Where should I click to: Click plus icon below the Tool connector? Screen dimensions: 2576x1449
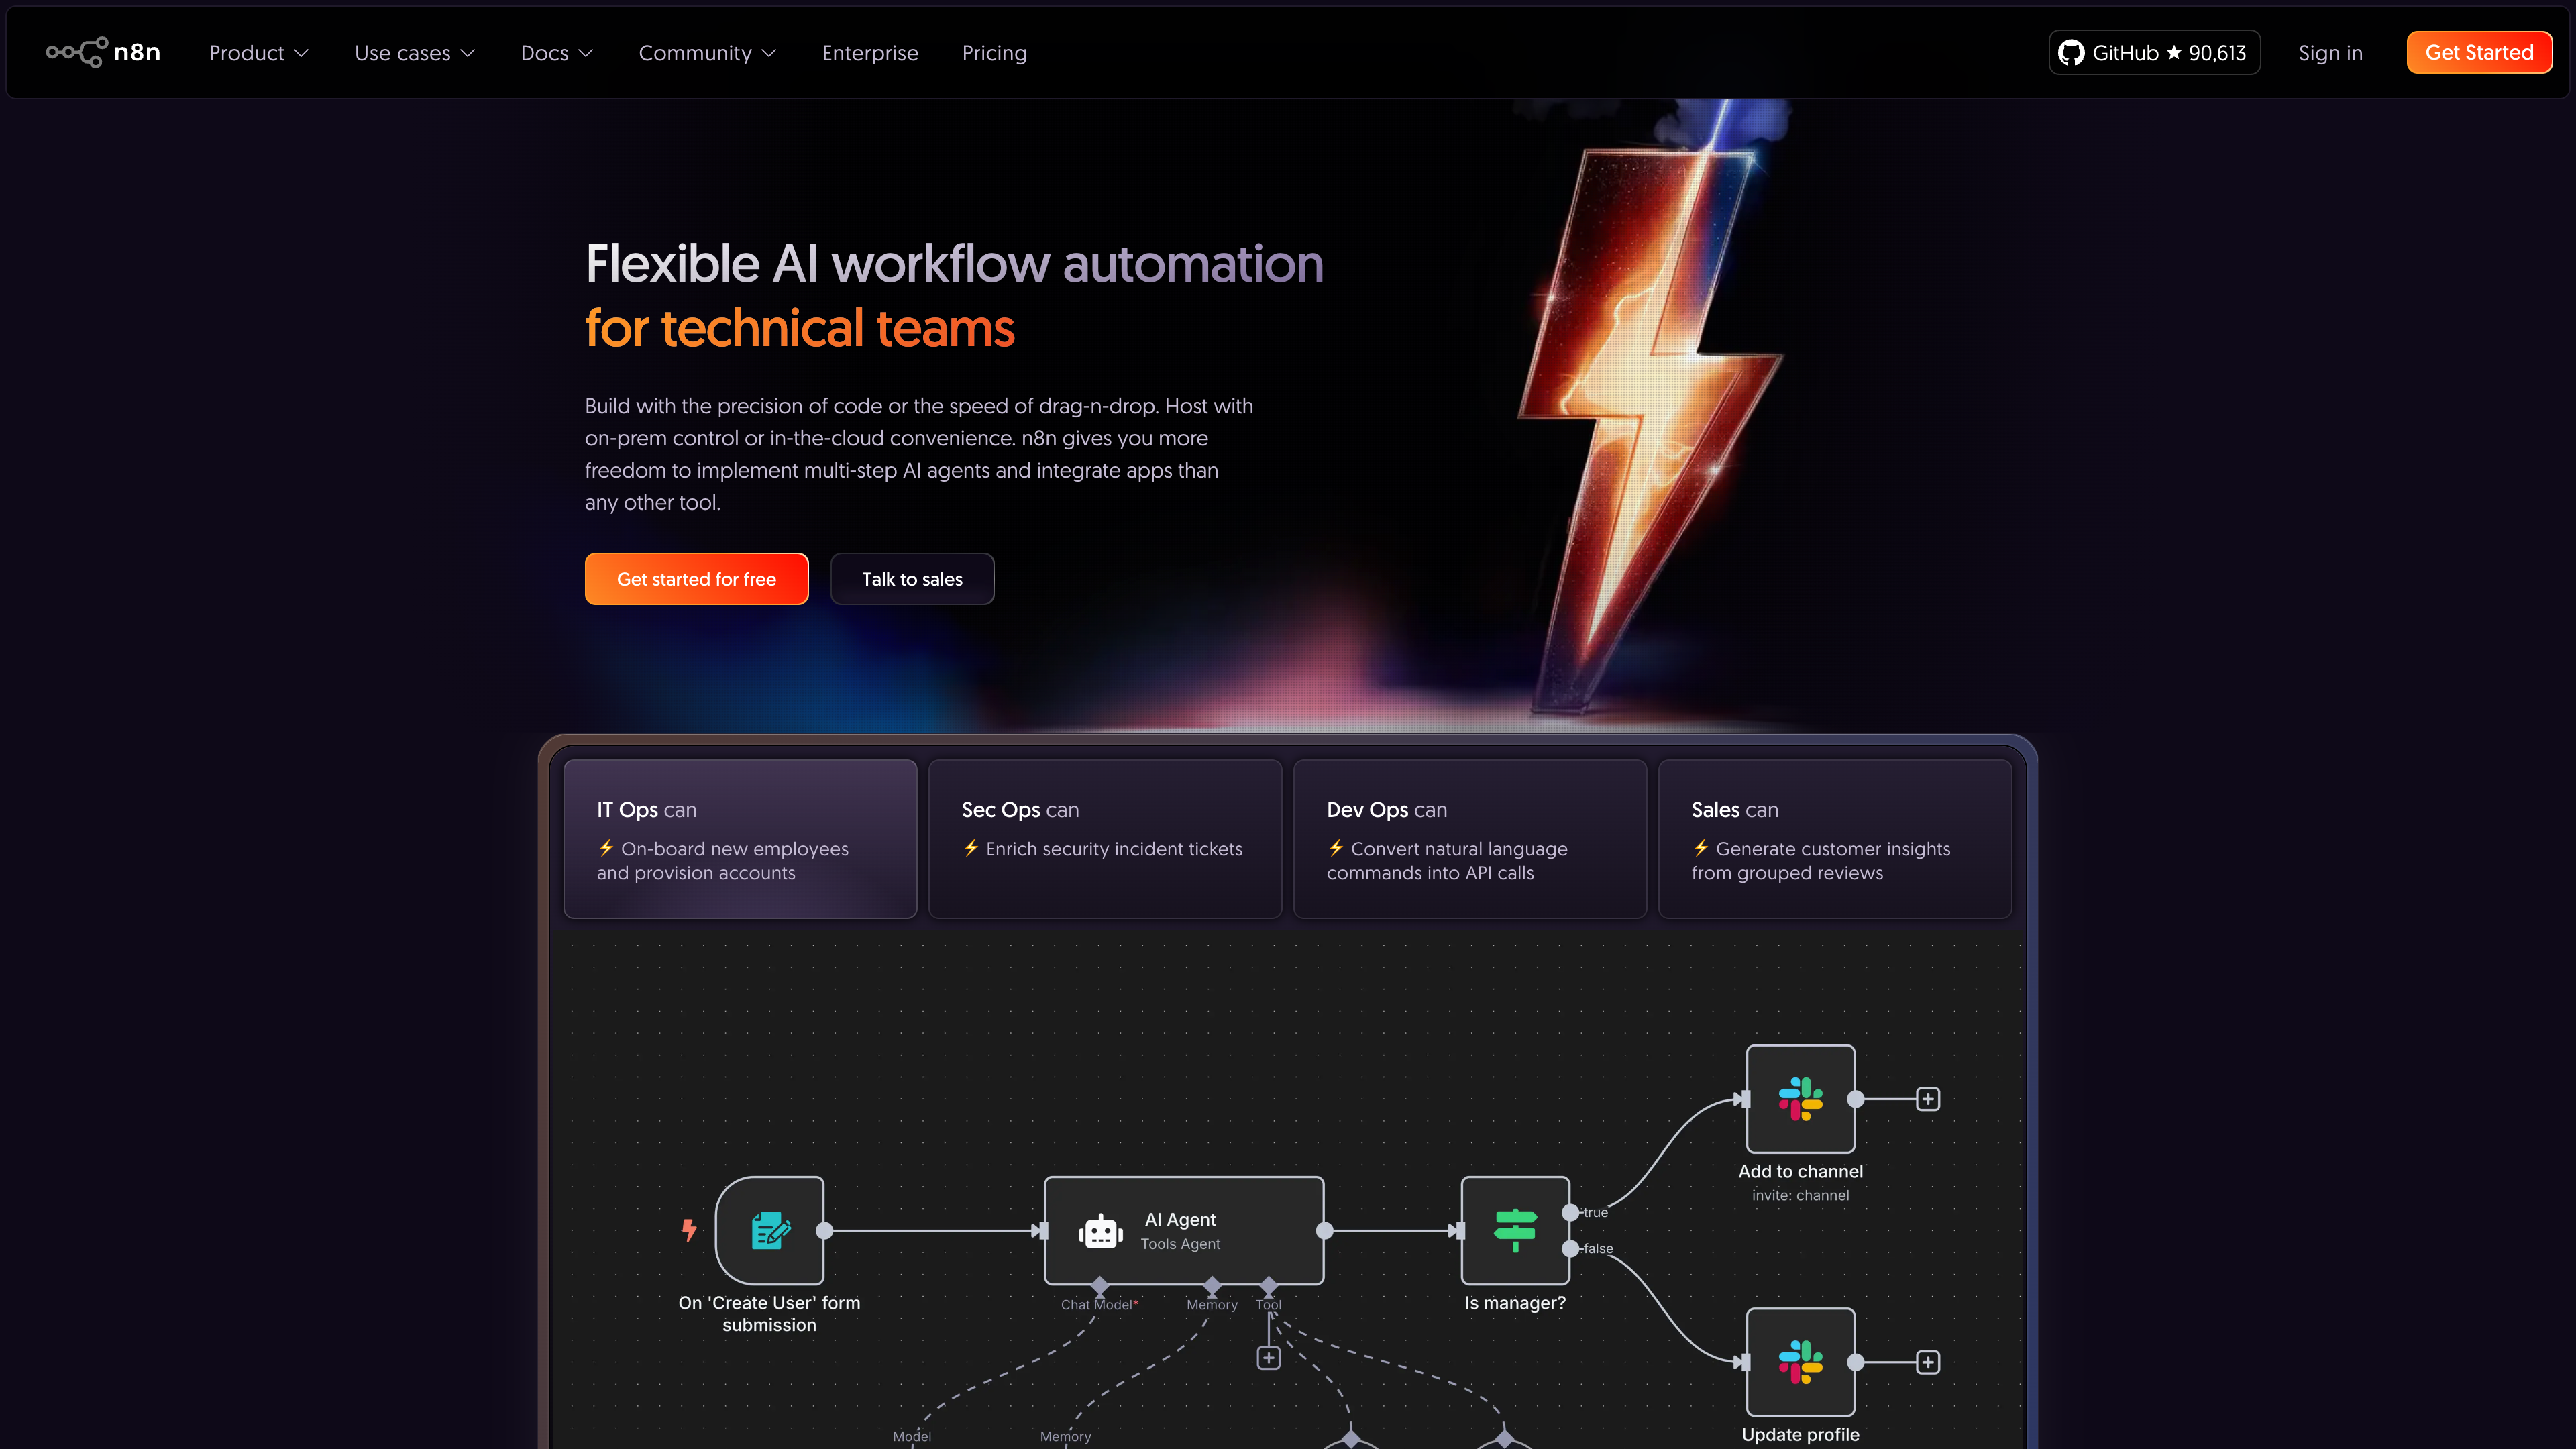coord(1268,1358)
